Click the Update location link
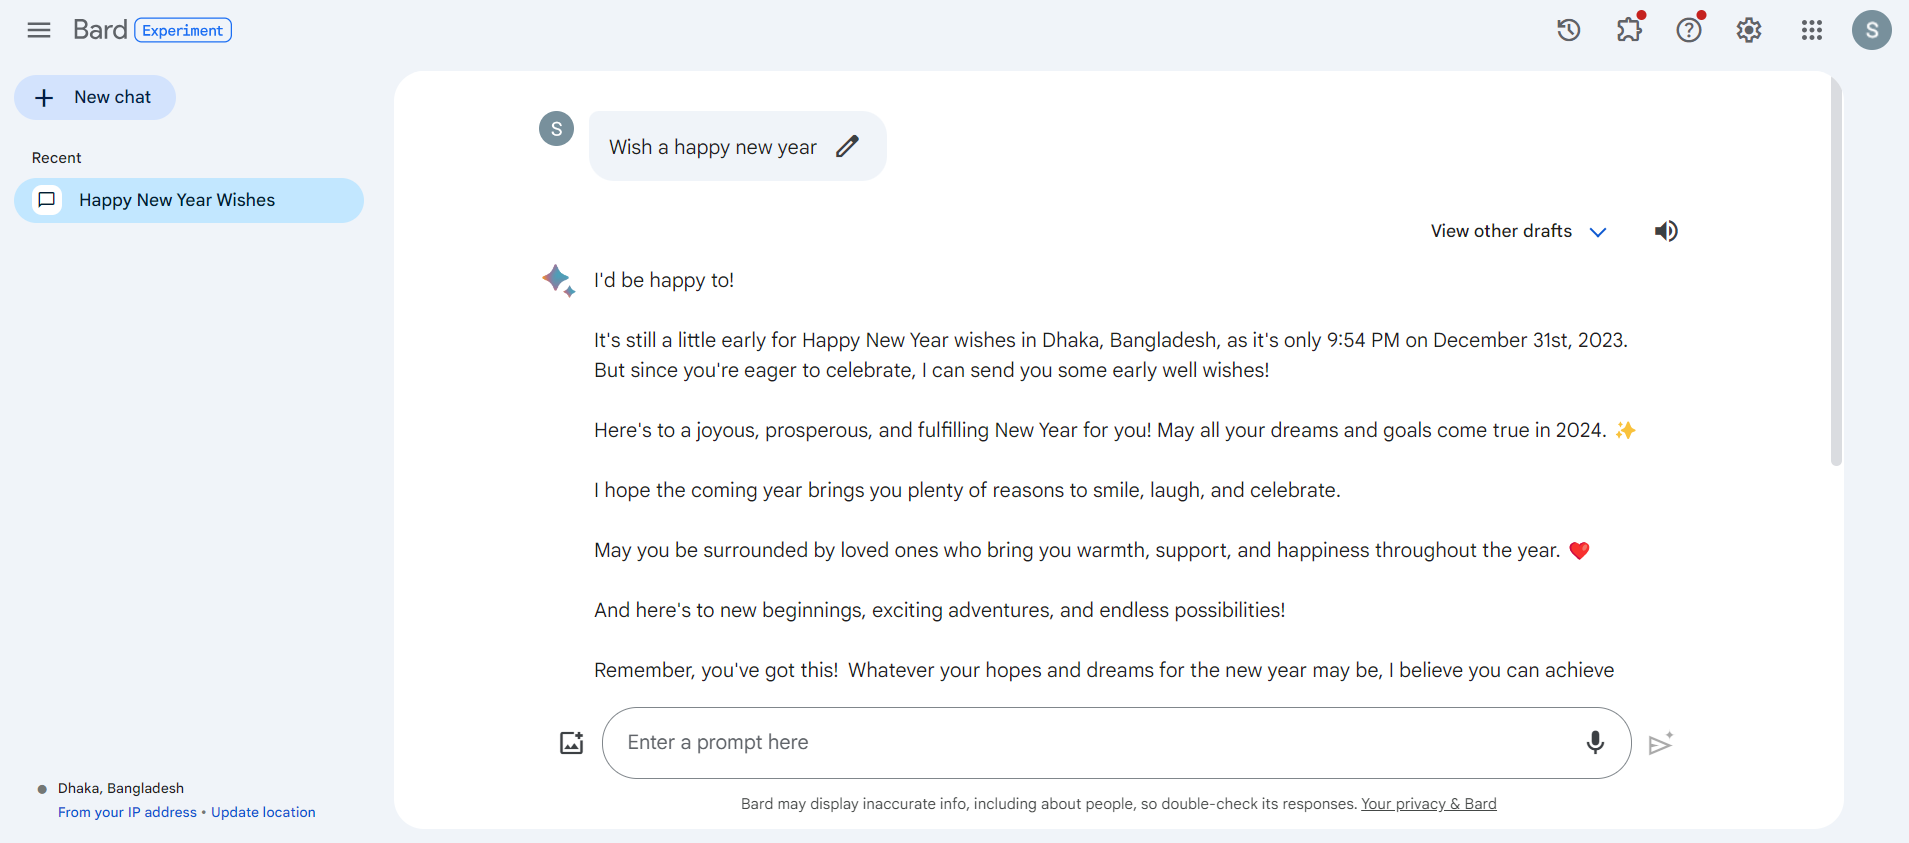Viewport: 1909px width, 843px height. point(263,812)
